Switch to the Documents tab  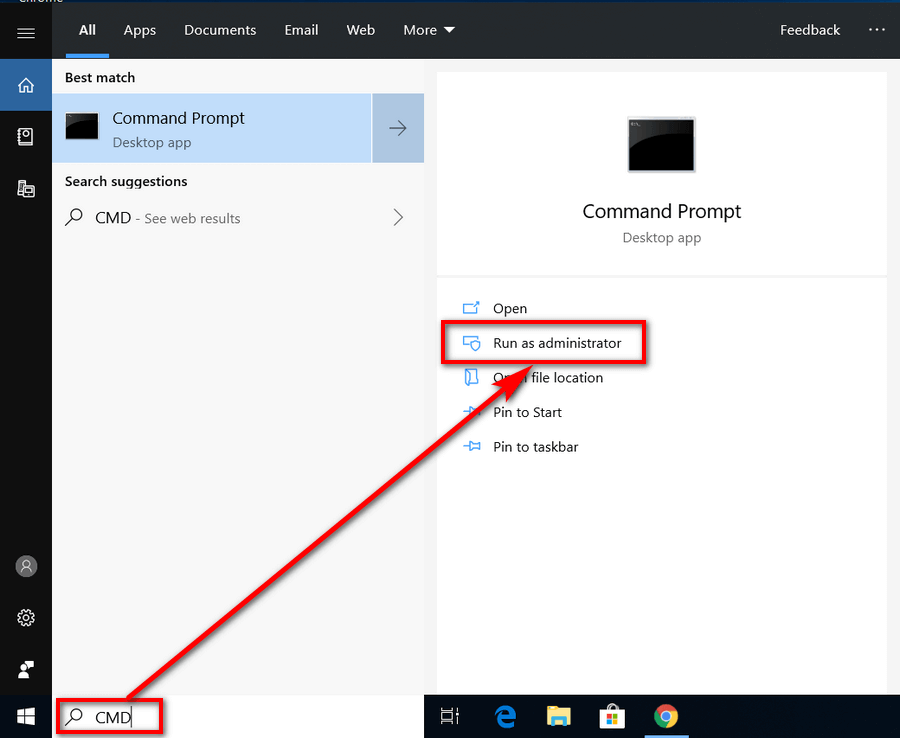220,30
